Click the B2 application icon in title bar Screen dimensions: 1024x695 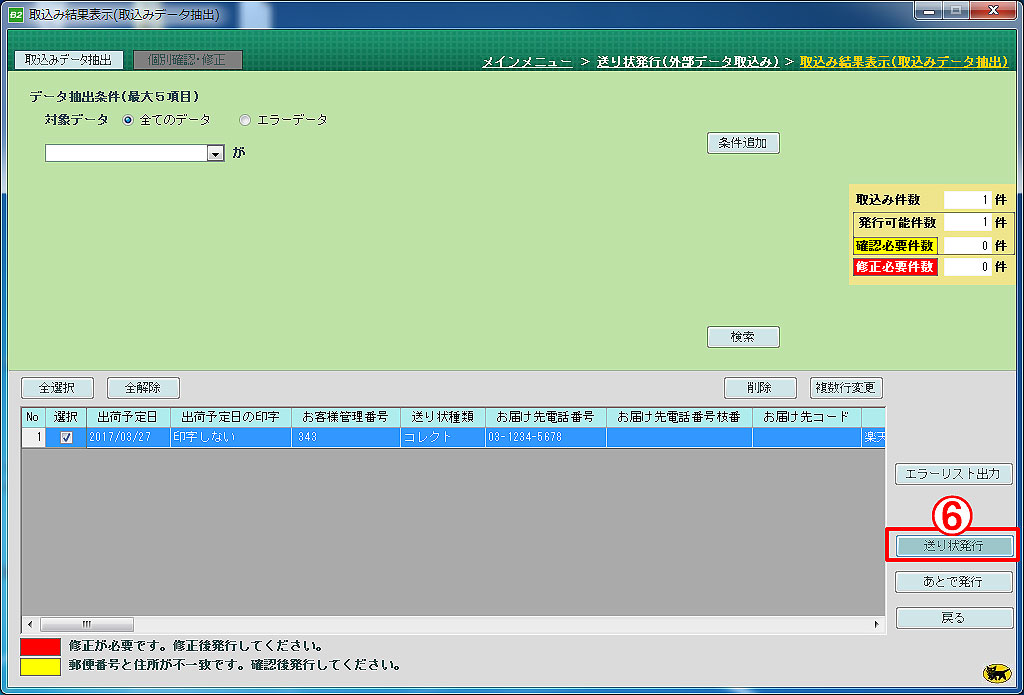(14, 14)
